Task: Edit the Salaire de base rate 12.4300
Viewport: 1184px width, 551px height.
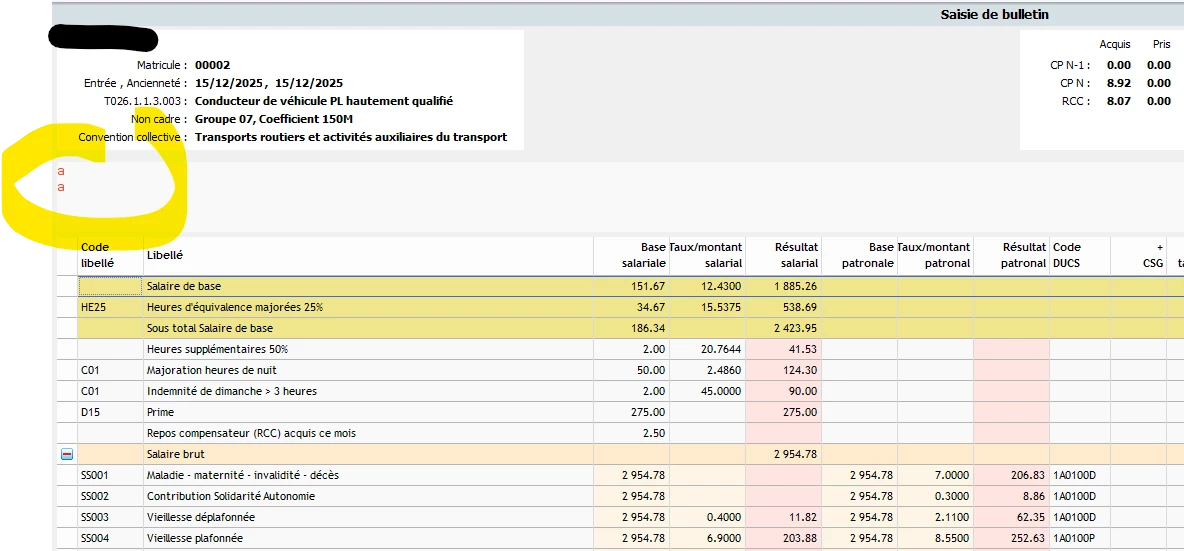Action: click(x=720, y=286)
